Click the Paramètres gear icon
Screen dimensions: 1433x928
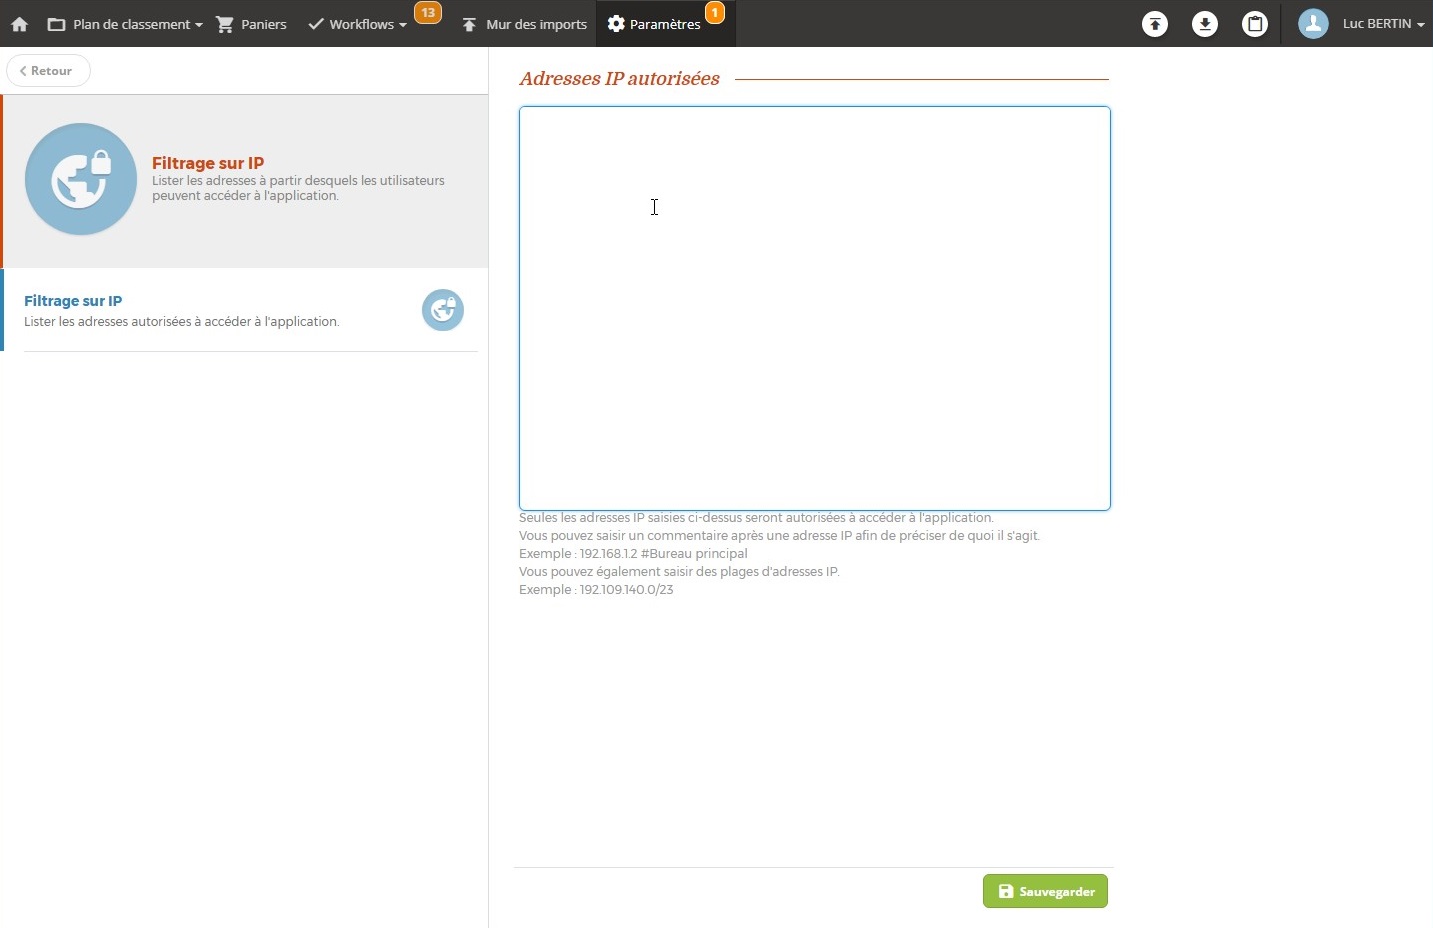[616, 24]
